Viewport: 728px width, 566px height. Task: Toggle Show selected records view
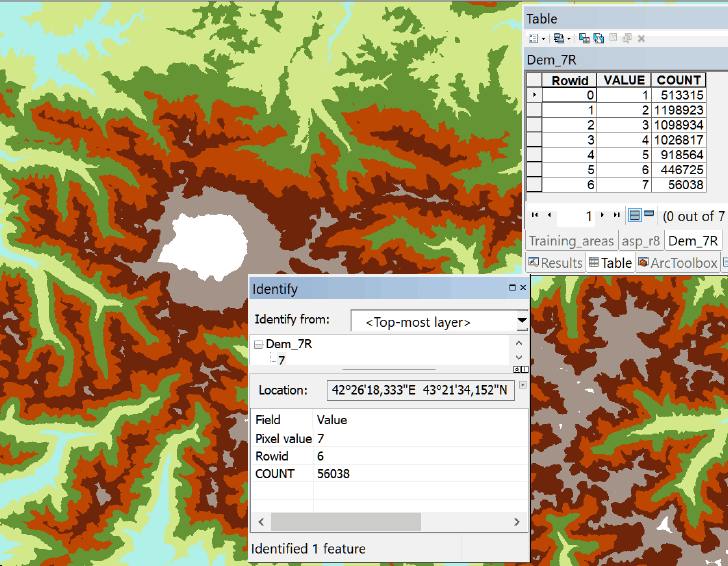[x=649, y=215]
